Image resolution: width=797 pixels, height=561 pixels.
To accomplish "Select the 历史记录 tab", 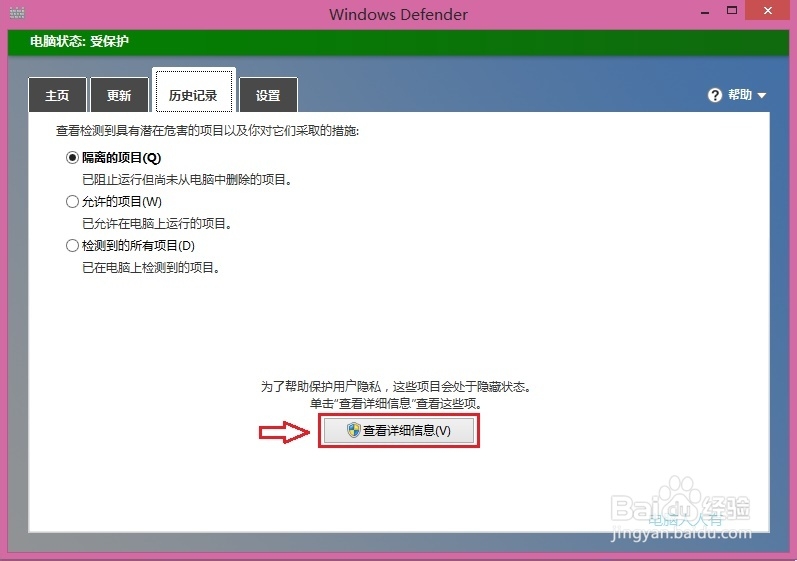I will (194, 91).
